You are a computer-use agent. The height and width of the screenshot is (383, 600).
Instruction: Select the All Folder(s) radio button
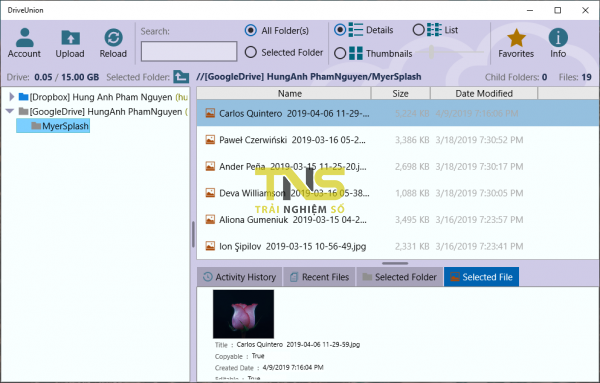point(251,30)
